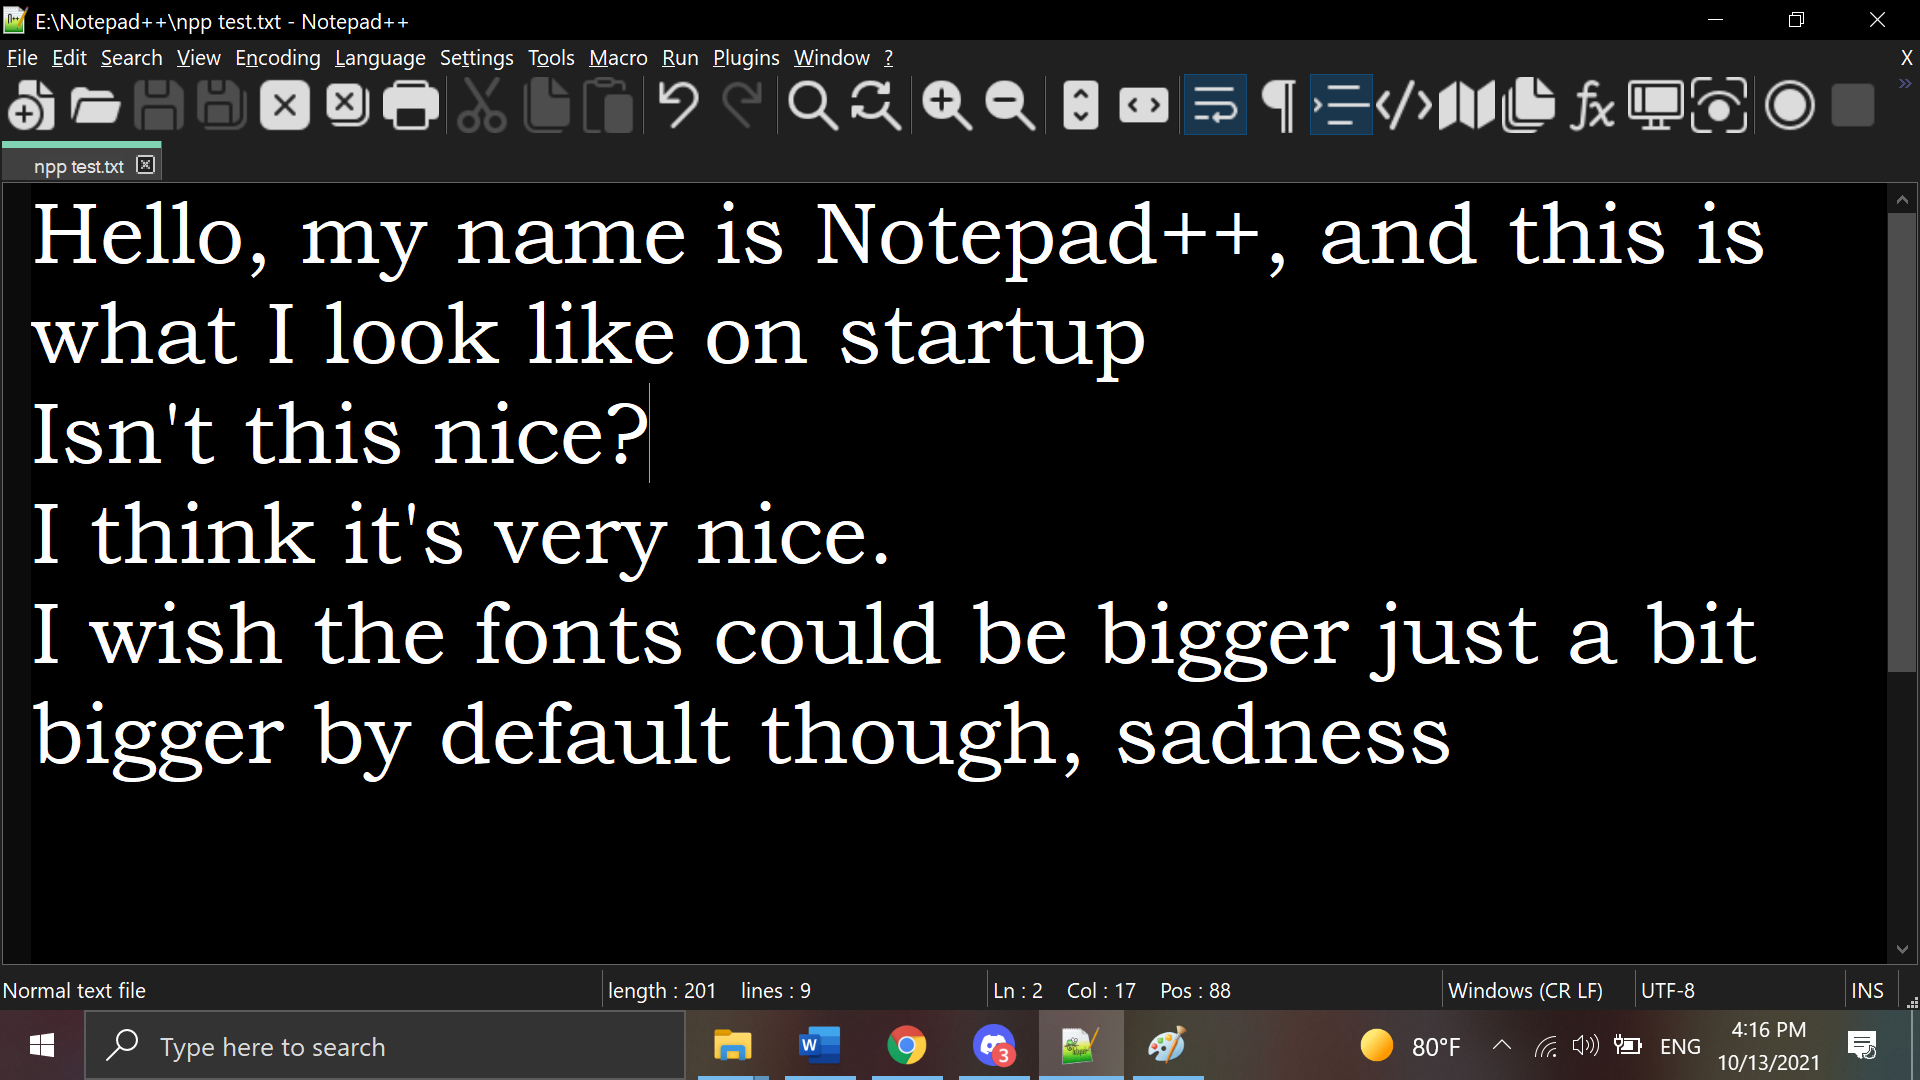
Task: Undo the last action
Action: pyautogui.click(x=679, y=105)
